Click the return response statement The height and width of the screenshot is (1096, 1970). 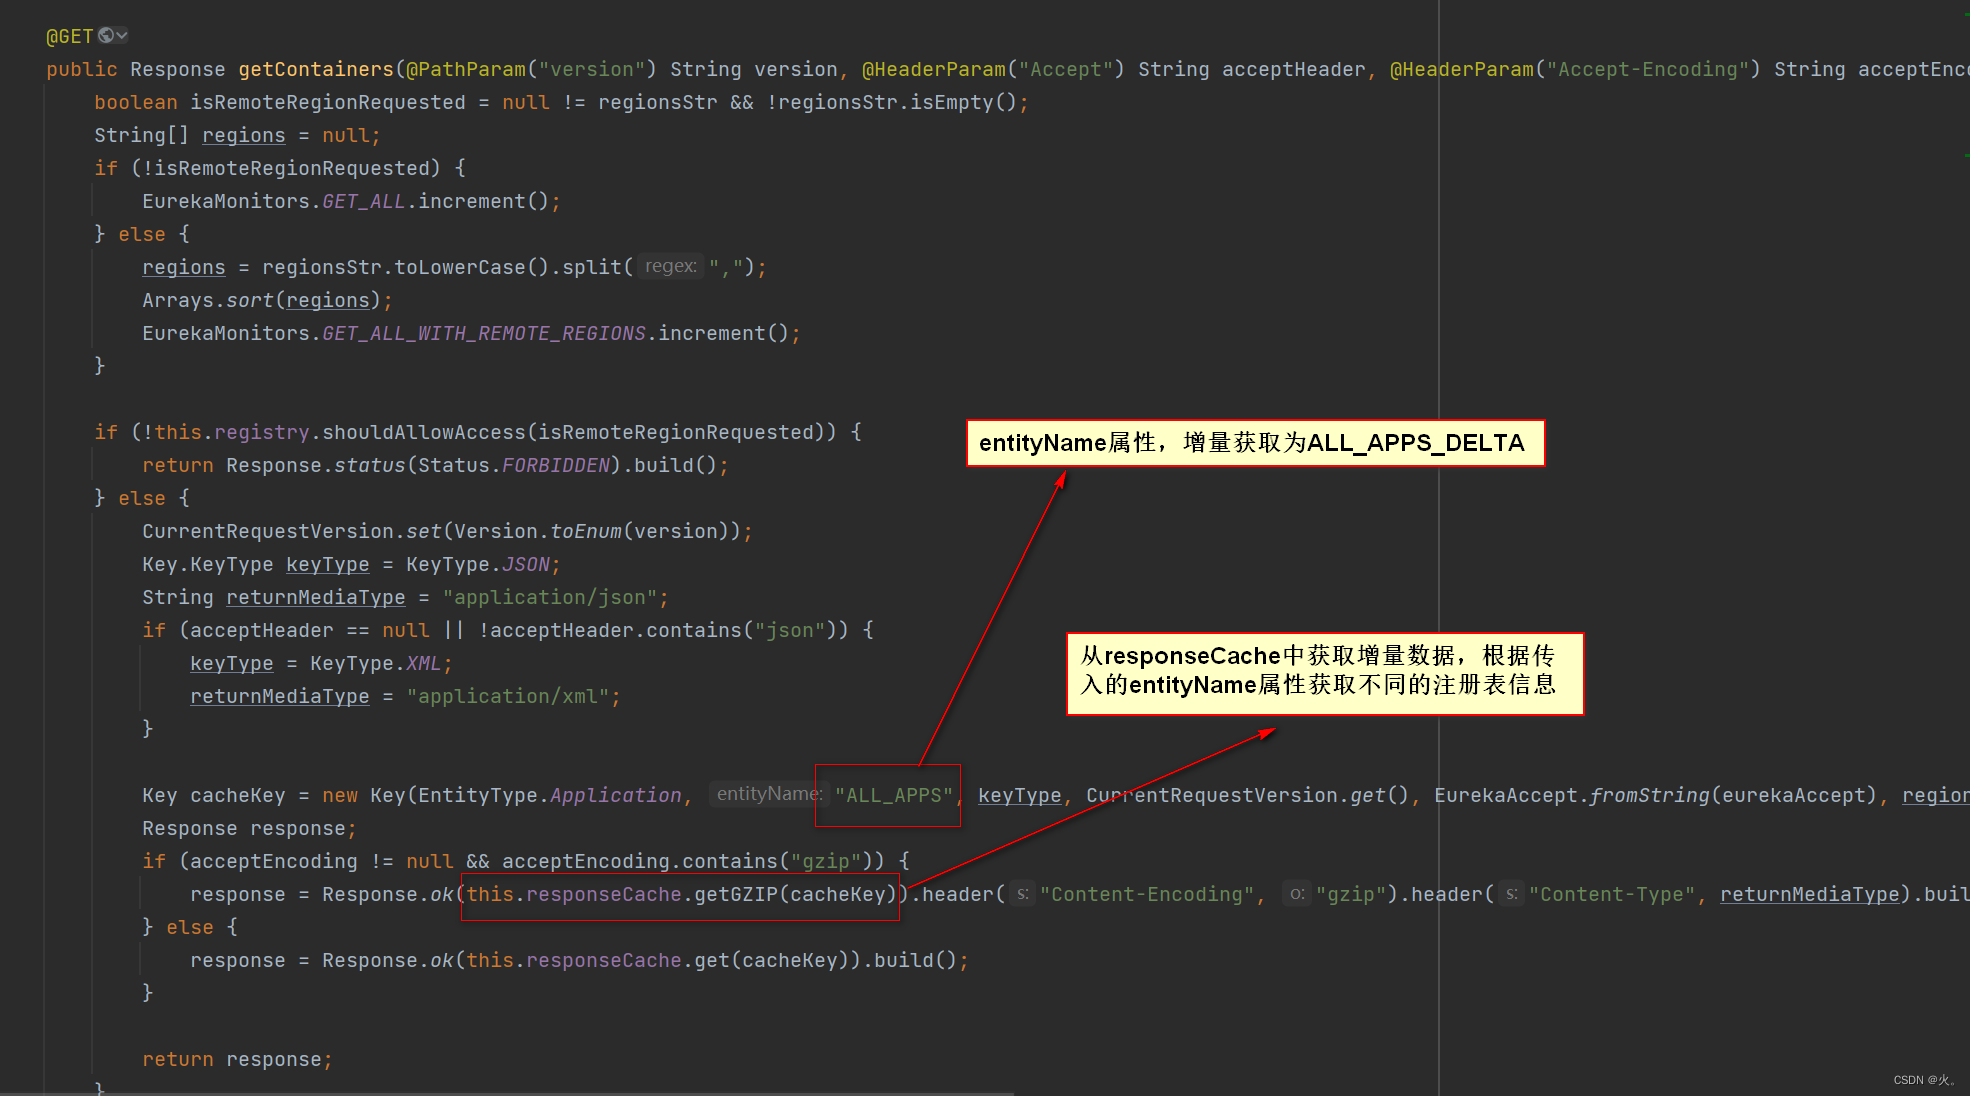coord(238,1059)
